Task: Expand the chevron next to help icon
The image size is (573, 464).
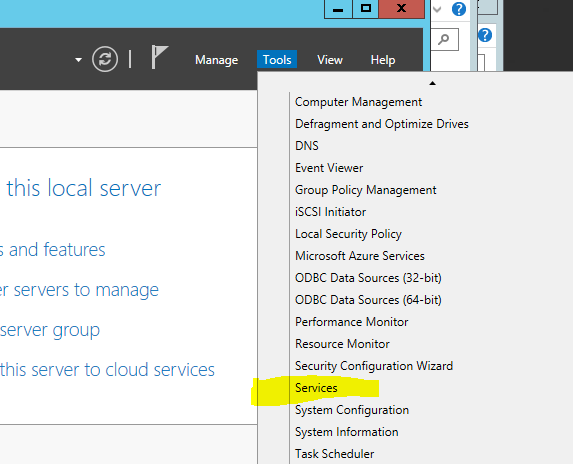Action: [437, 9]
